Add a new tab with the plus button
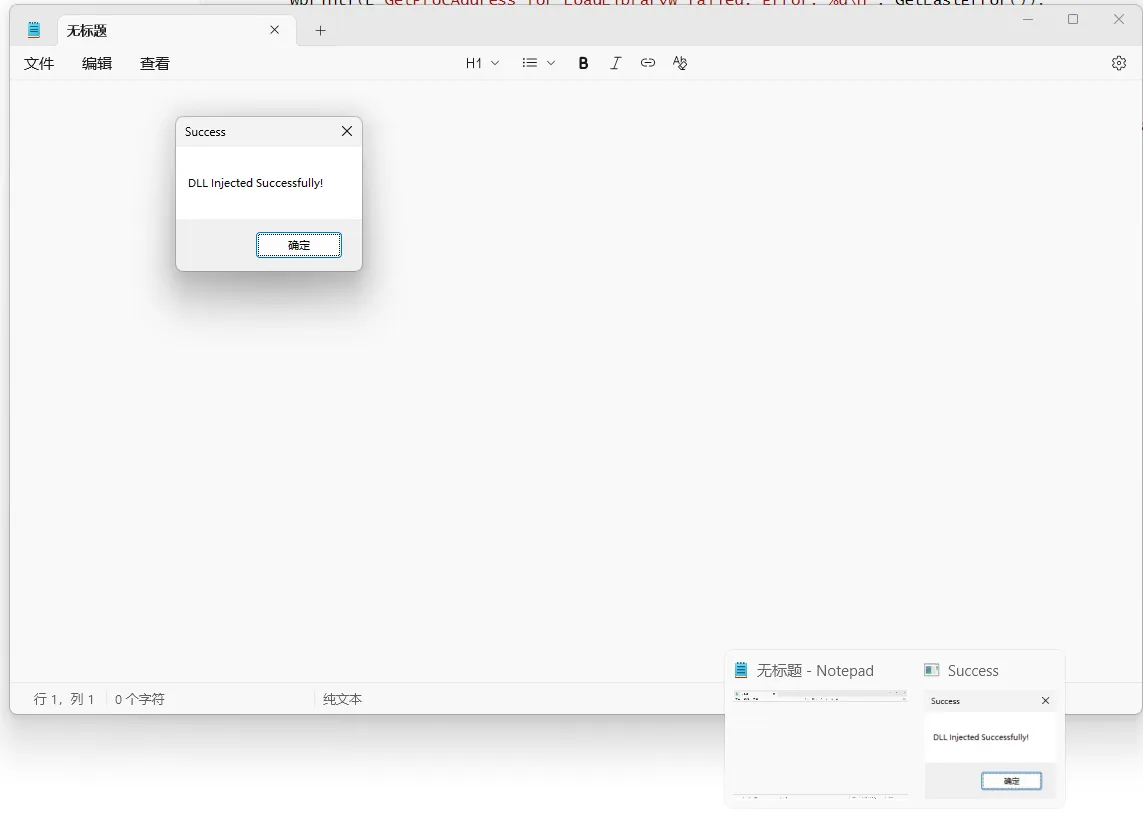Image resolution: width=1143 pixels, height=816 pixels. [320, 30]
